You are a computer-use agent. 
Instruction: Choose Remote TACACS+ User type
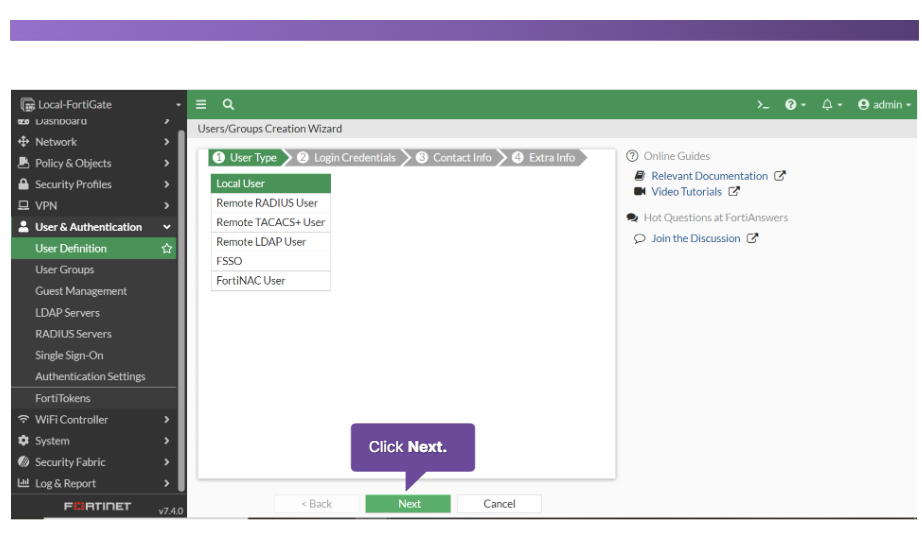[x=270, y=222]
